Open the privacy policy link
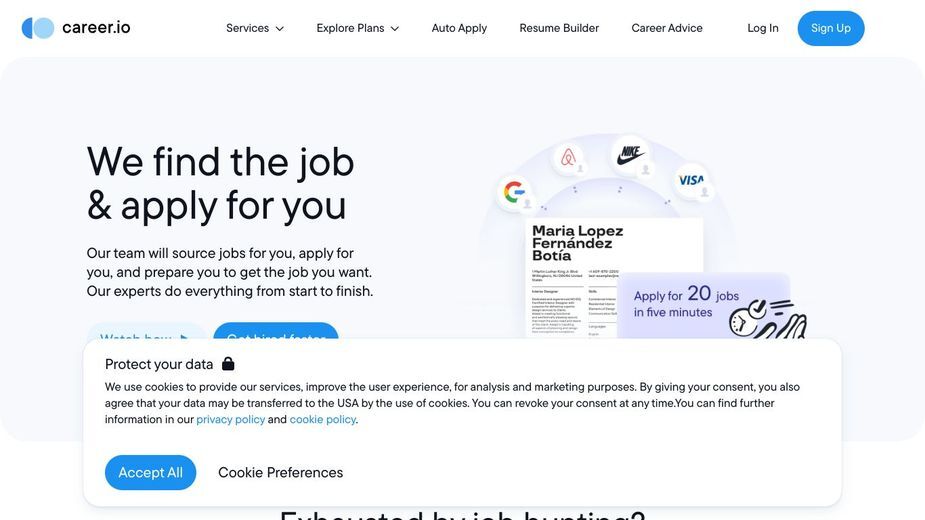Viewport: 925px width, 520px height. coord(231,420)
